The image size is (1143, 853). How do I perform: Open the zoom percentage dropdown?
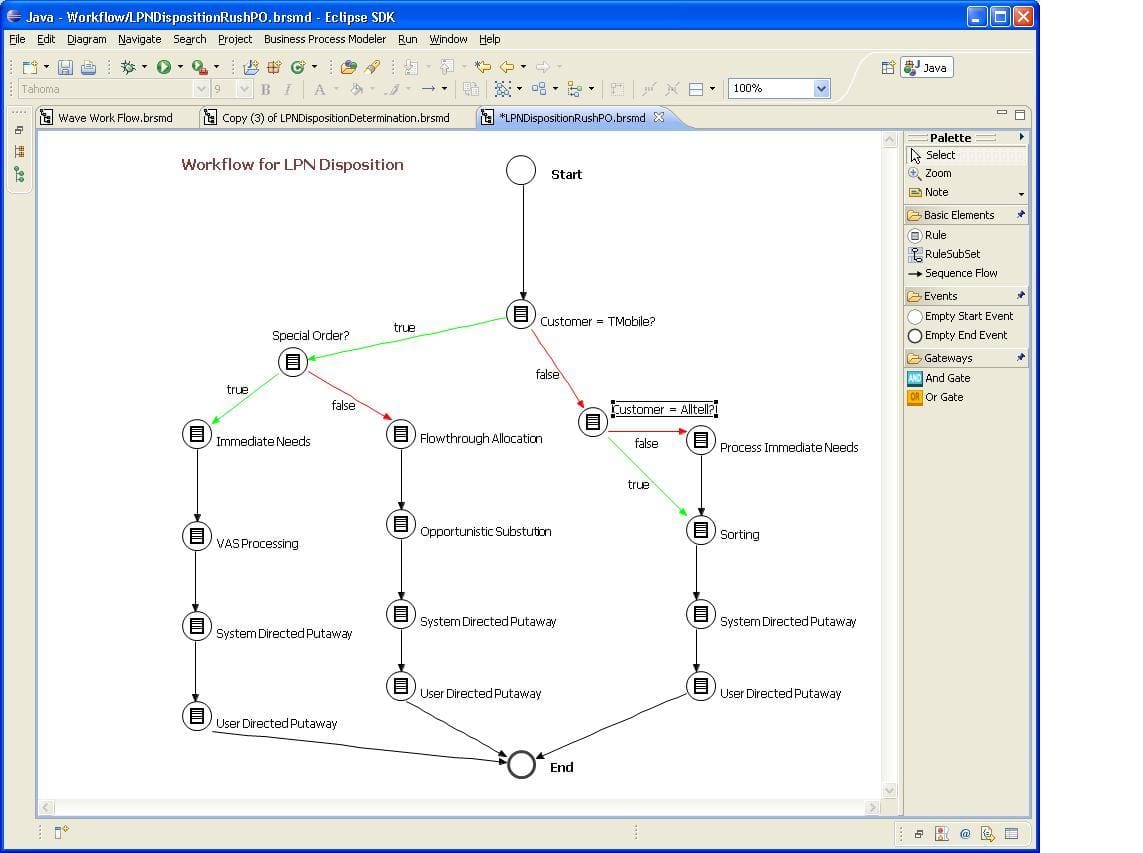pyautogui.click(x=822, y=88)
